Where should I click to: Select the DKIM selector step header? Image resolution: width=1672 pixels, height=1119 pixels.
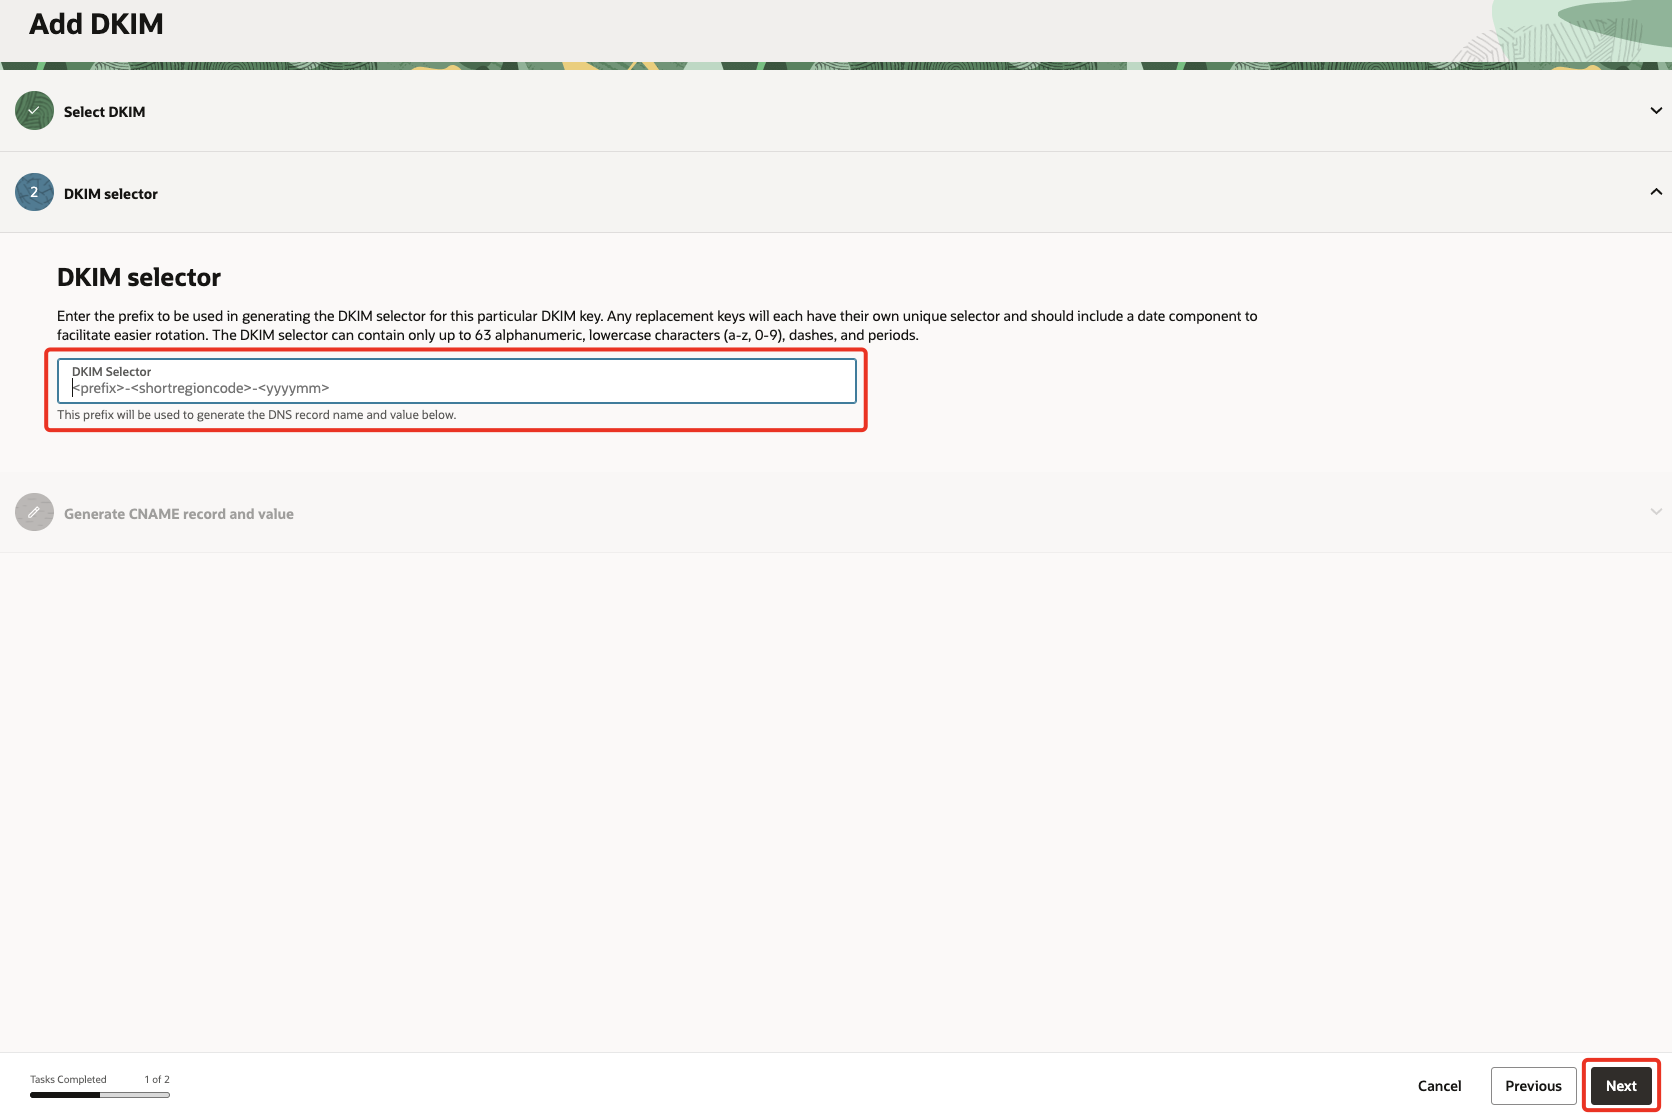110,193
